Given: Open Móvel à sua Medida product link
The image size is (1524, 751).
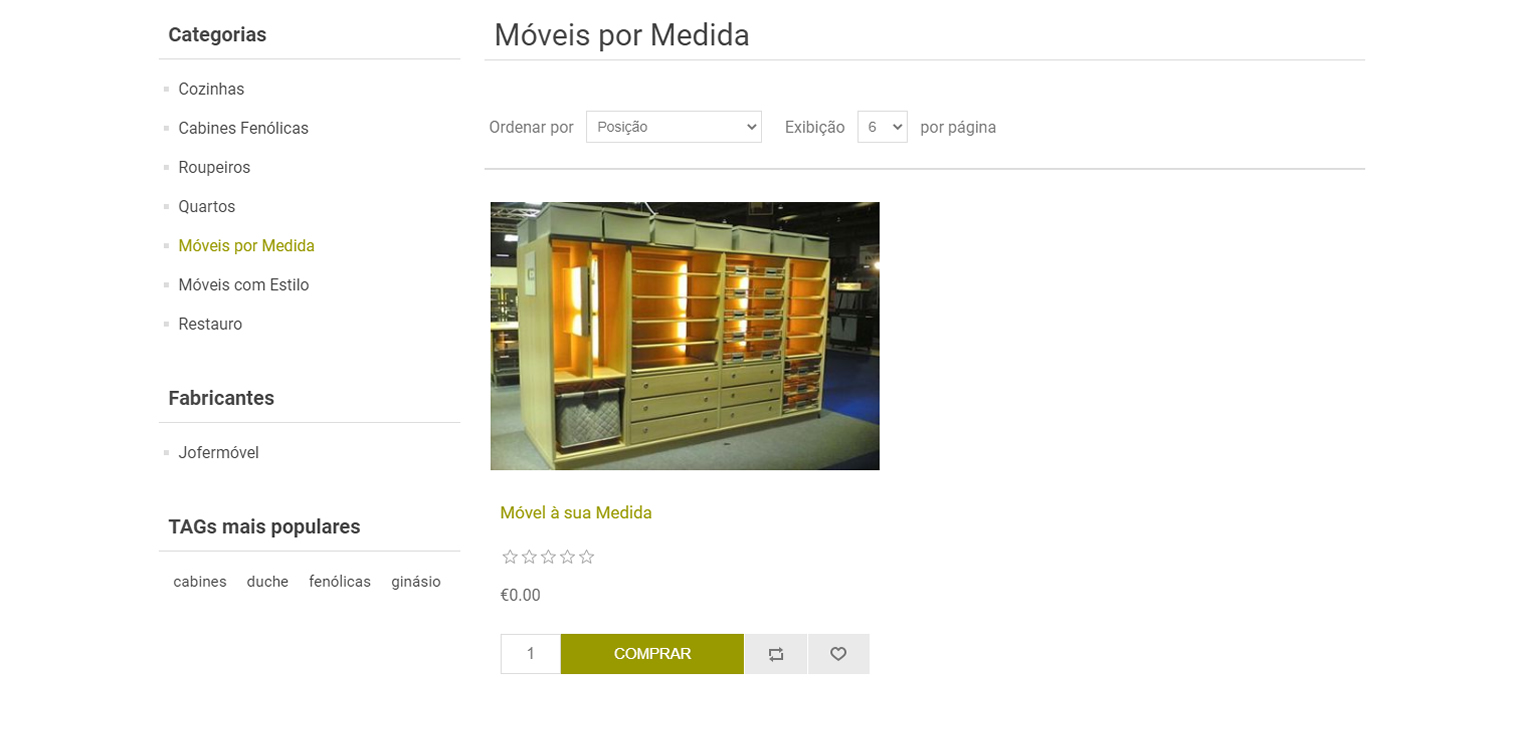Looking at the screenshot, I should point(576,513).
